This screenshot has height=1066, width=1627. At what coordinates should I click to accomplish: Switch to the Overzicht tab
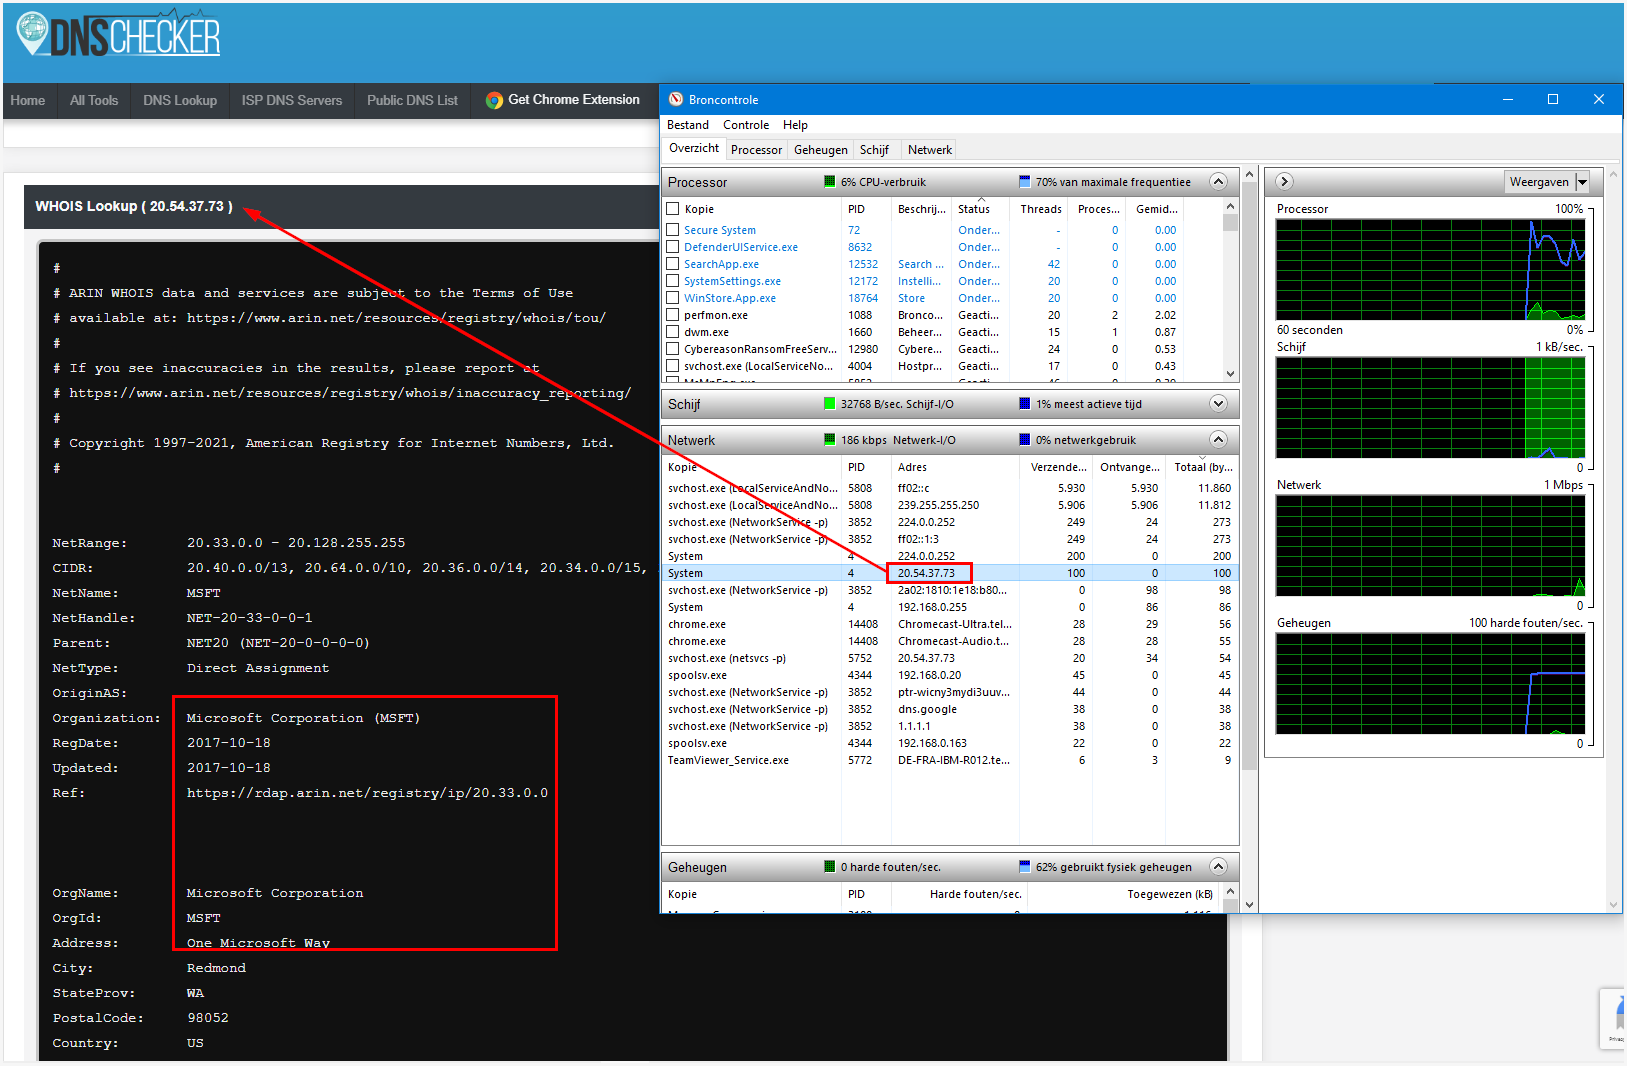[x=694, y=148]
